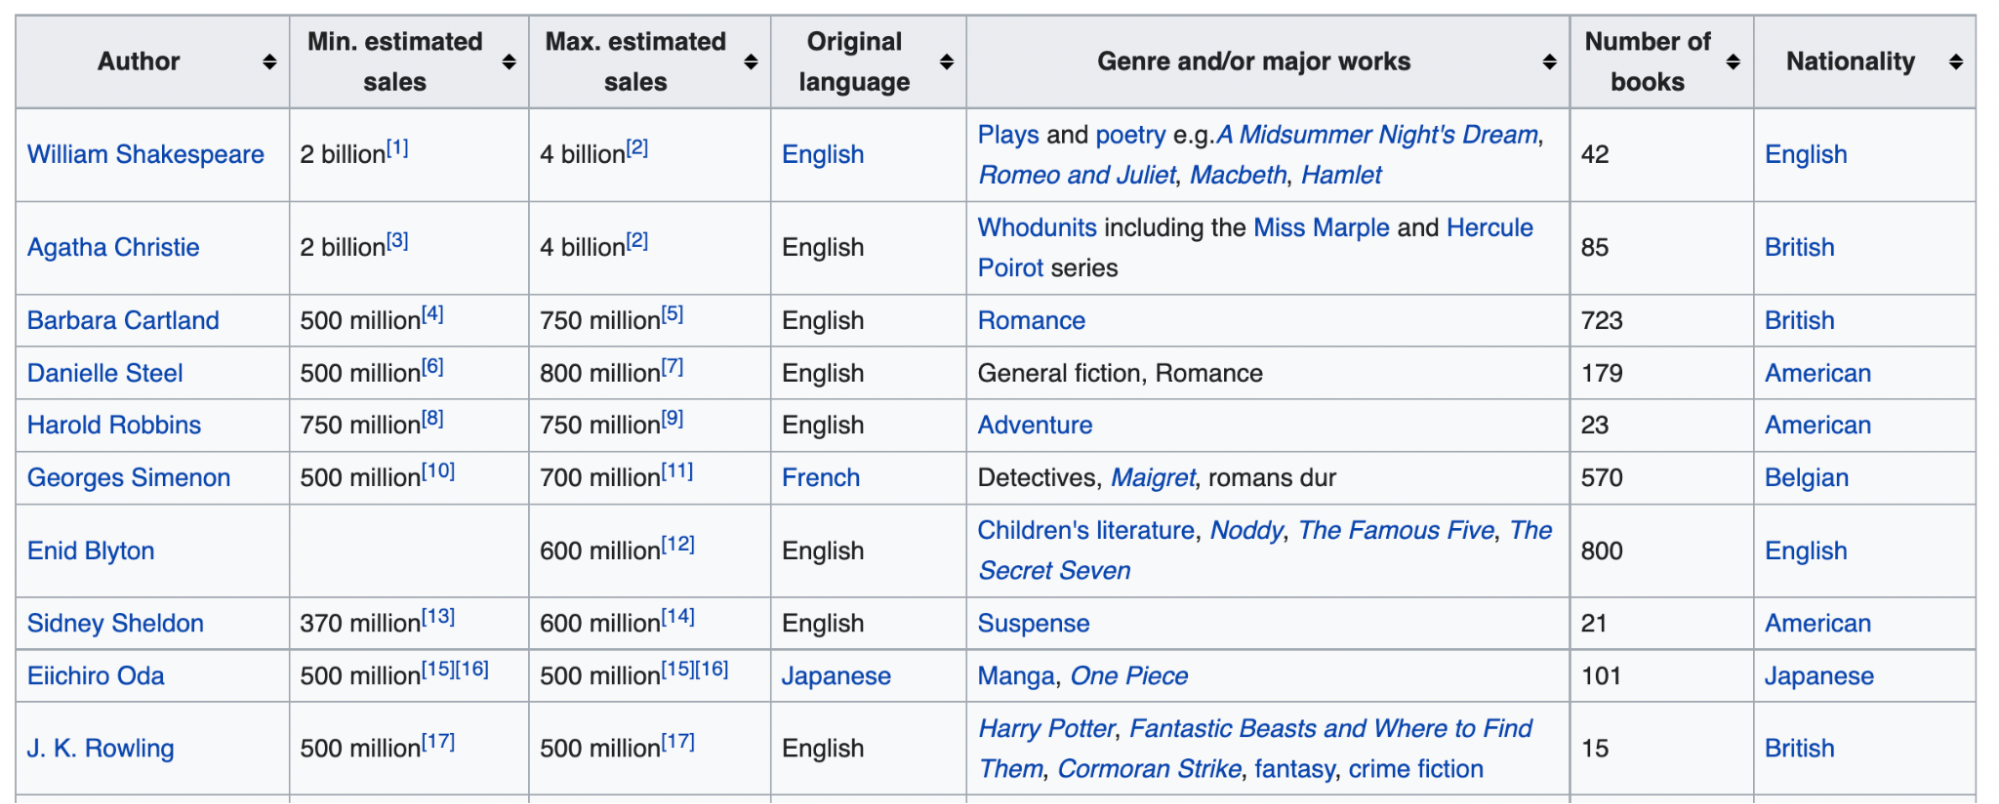Open Enid Blyton article
This screenshot has width=1999, height=804.
(91, 551)
